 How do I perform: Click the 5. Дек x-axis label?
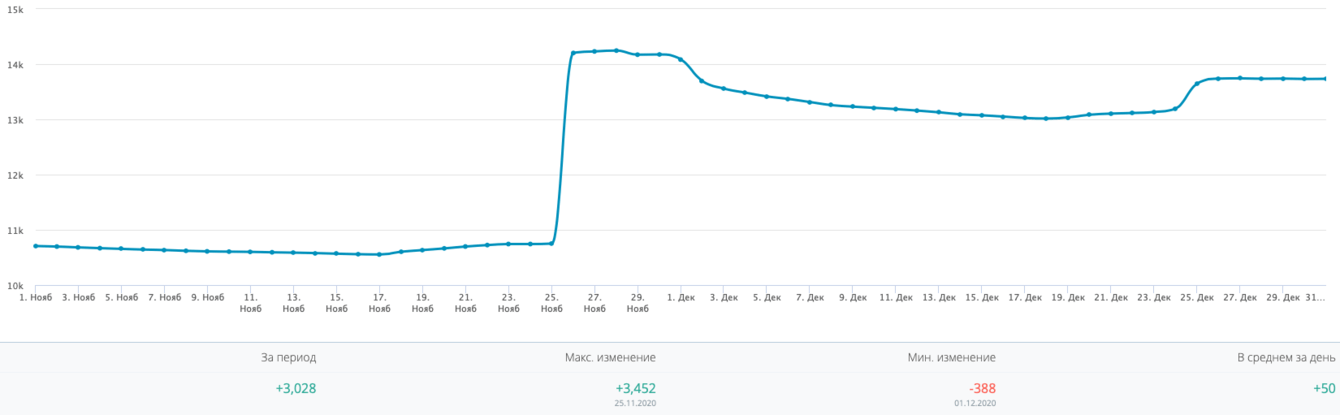click(767, 297)
